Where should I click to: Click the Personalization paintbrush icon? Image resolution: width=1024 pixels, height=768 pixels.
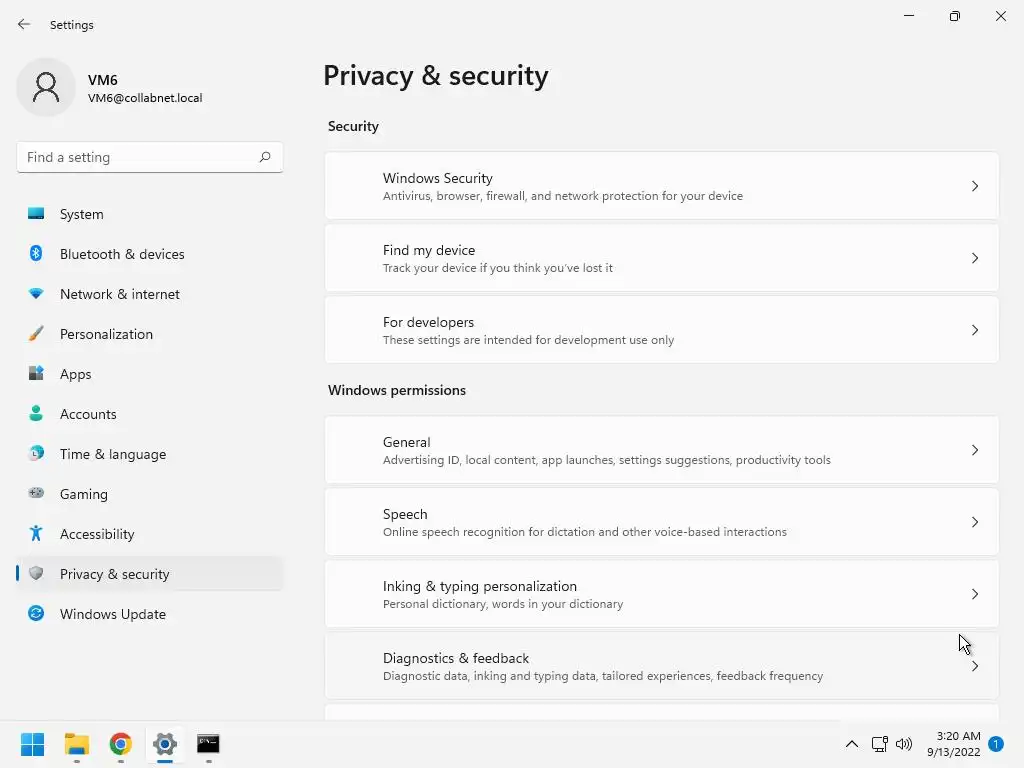click(x=36, y=334)
